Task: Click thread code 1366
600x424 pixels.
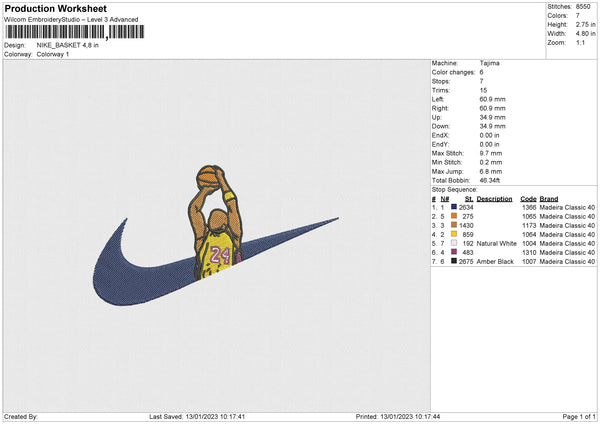Action: (x=530, y=207)
